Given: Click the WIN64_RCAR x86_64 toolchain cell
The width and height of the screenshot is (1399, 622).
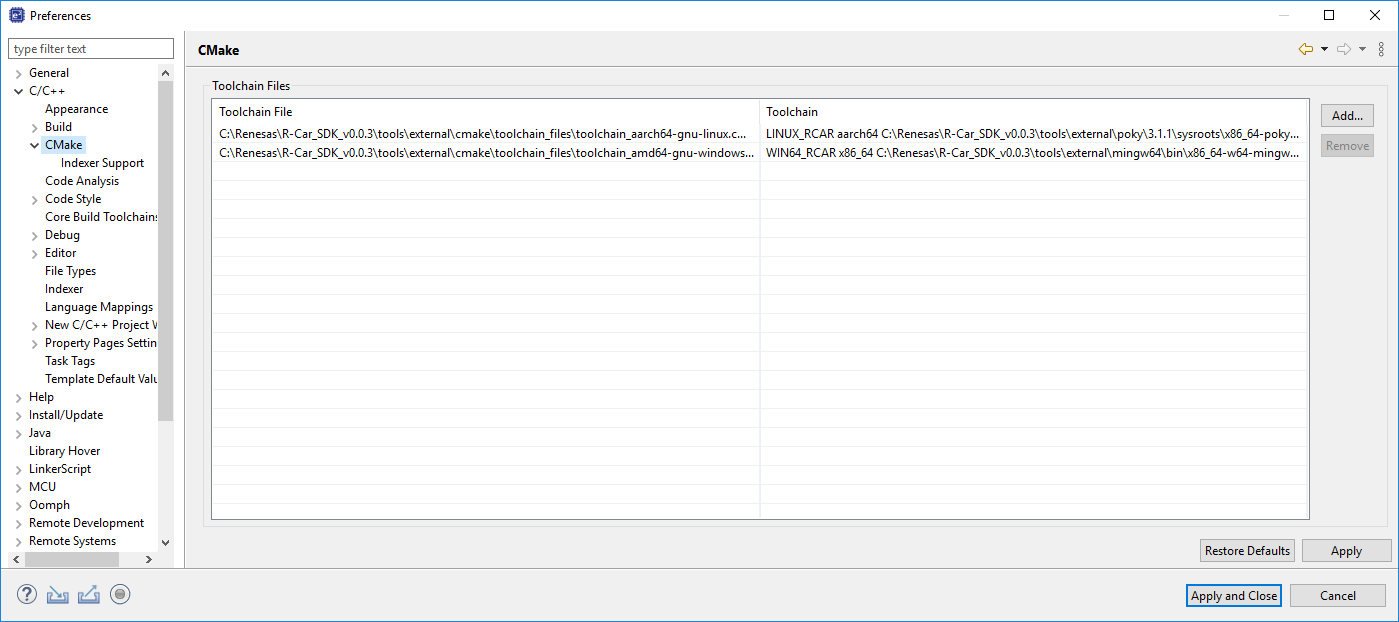Looking at the screenshot, I should click(1033, 152).
